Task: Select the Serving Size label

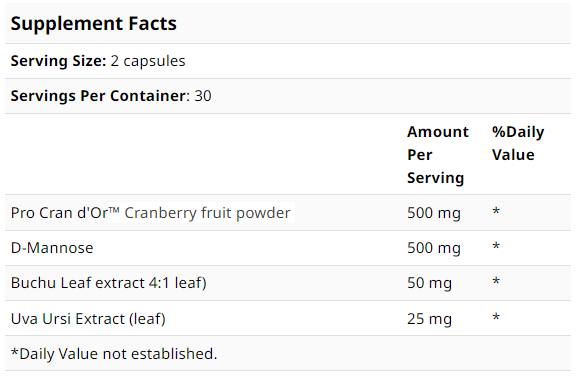Action: (x=59, y=61)
